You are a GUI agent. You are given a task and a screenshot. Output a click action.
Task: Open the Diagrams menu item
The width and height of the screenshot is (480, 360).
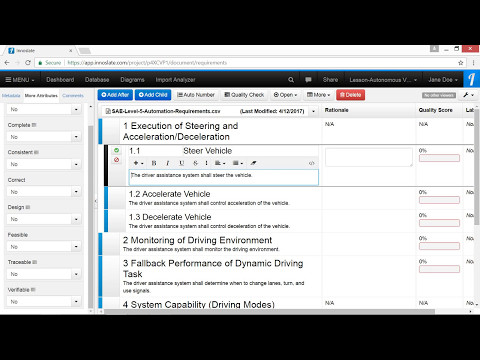tap(132, 80)
